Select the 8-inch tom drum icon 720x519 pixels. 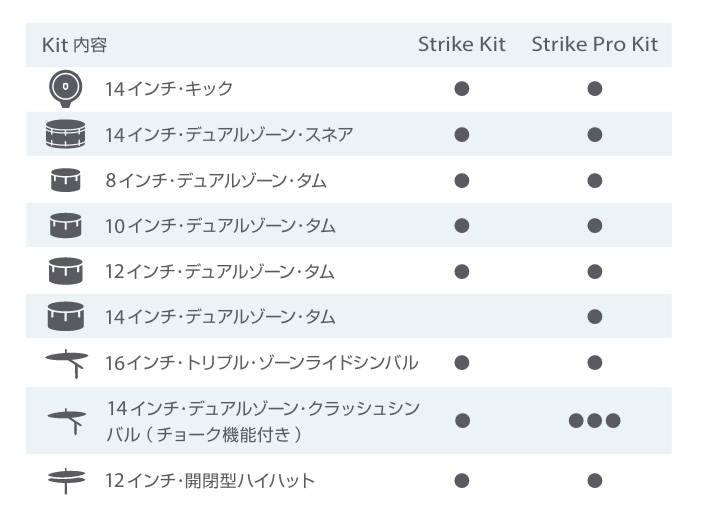(x=66, y=180)
